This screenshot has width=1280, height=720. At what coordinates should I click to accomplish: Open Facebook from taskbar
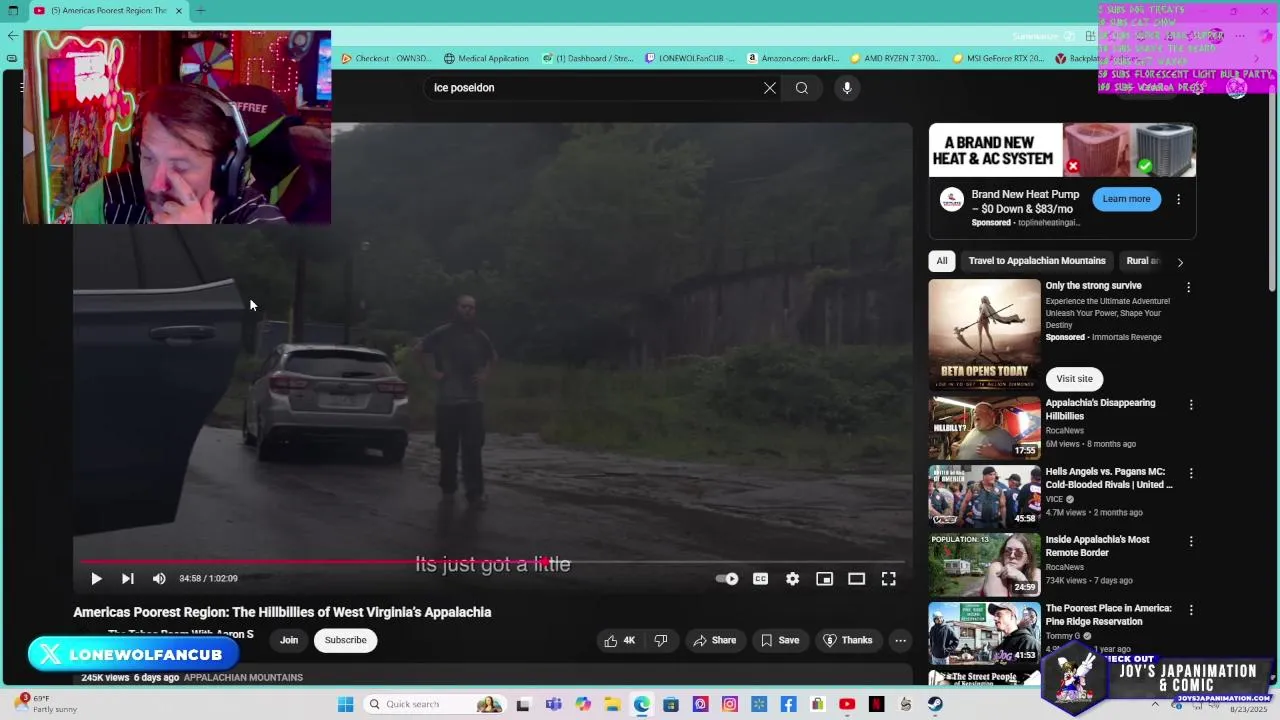[x=788, y=704]
